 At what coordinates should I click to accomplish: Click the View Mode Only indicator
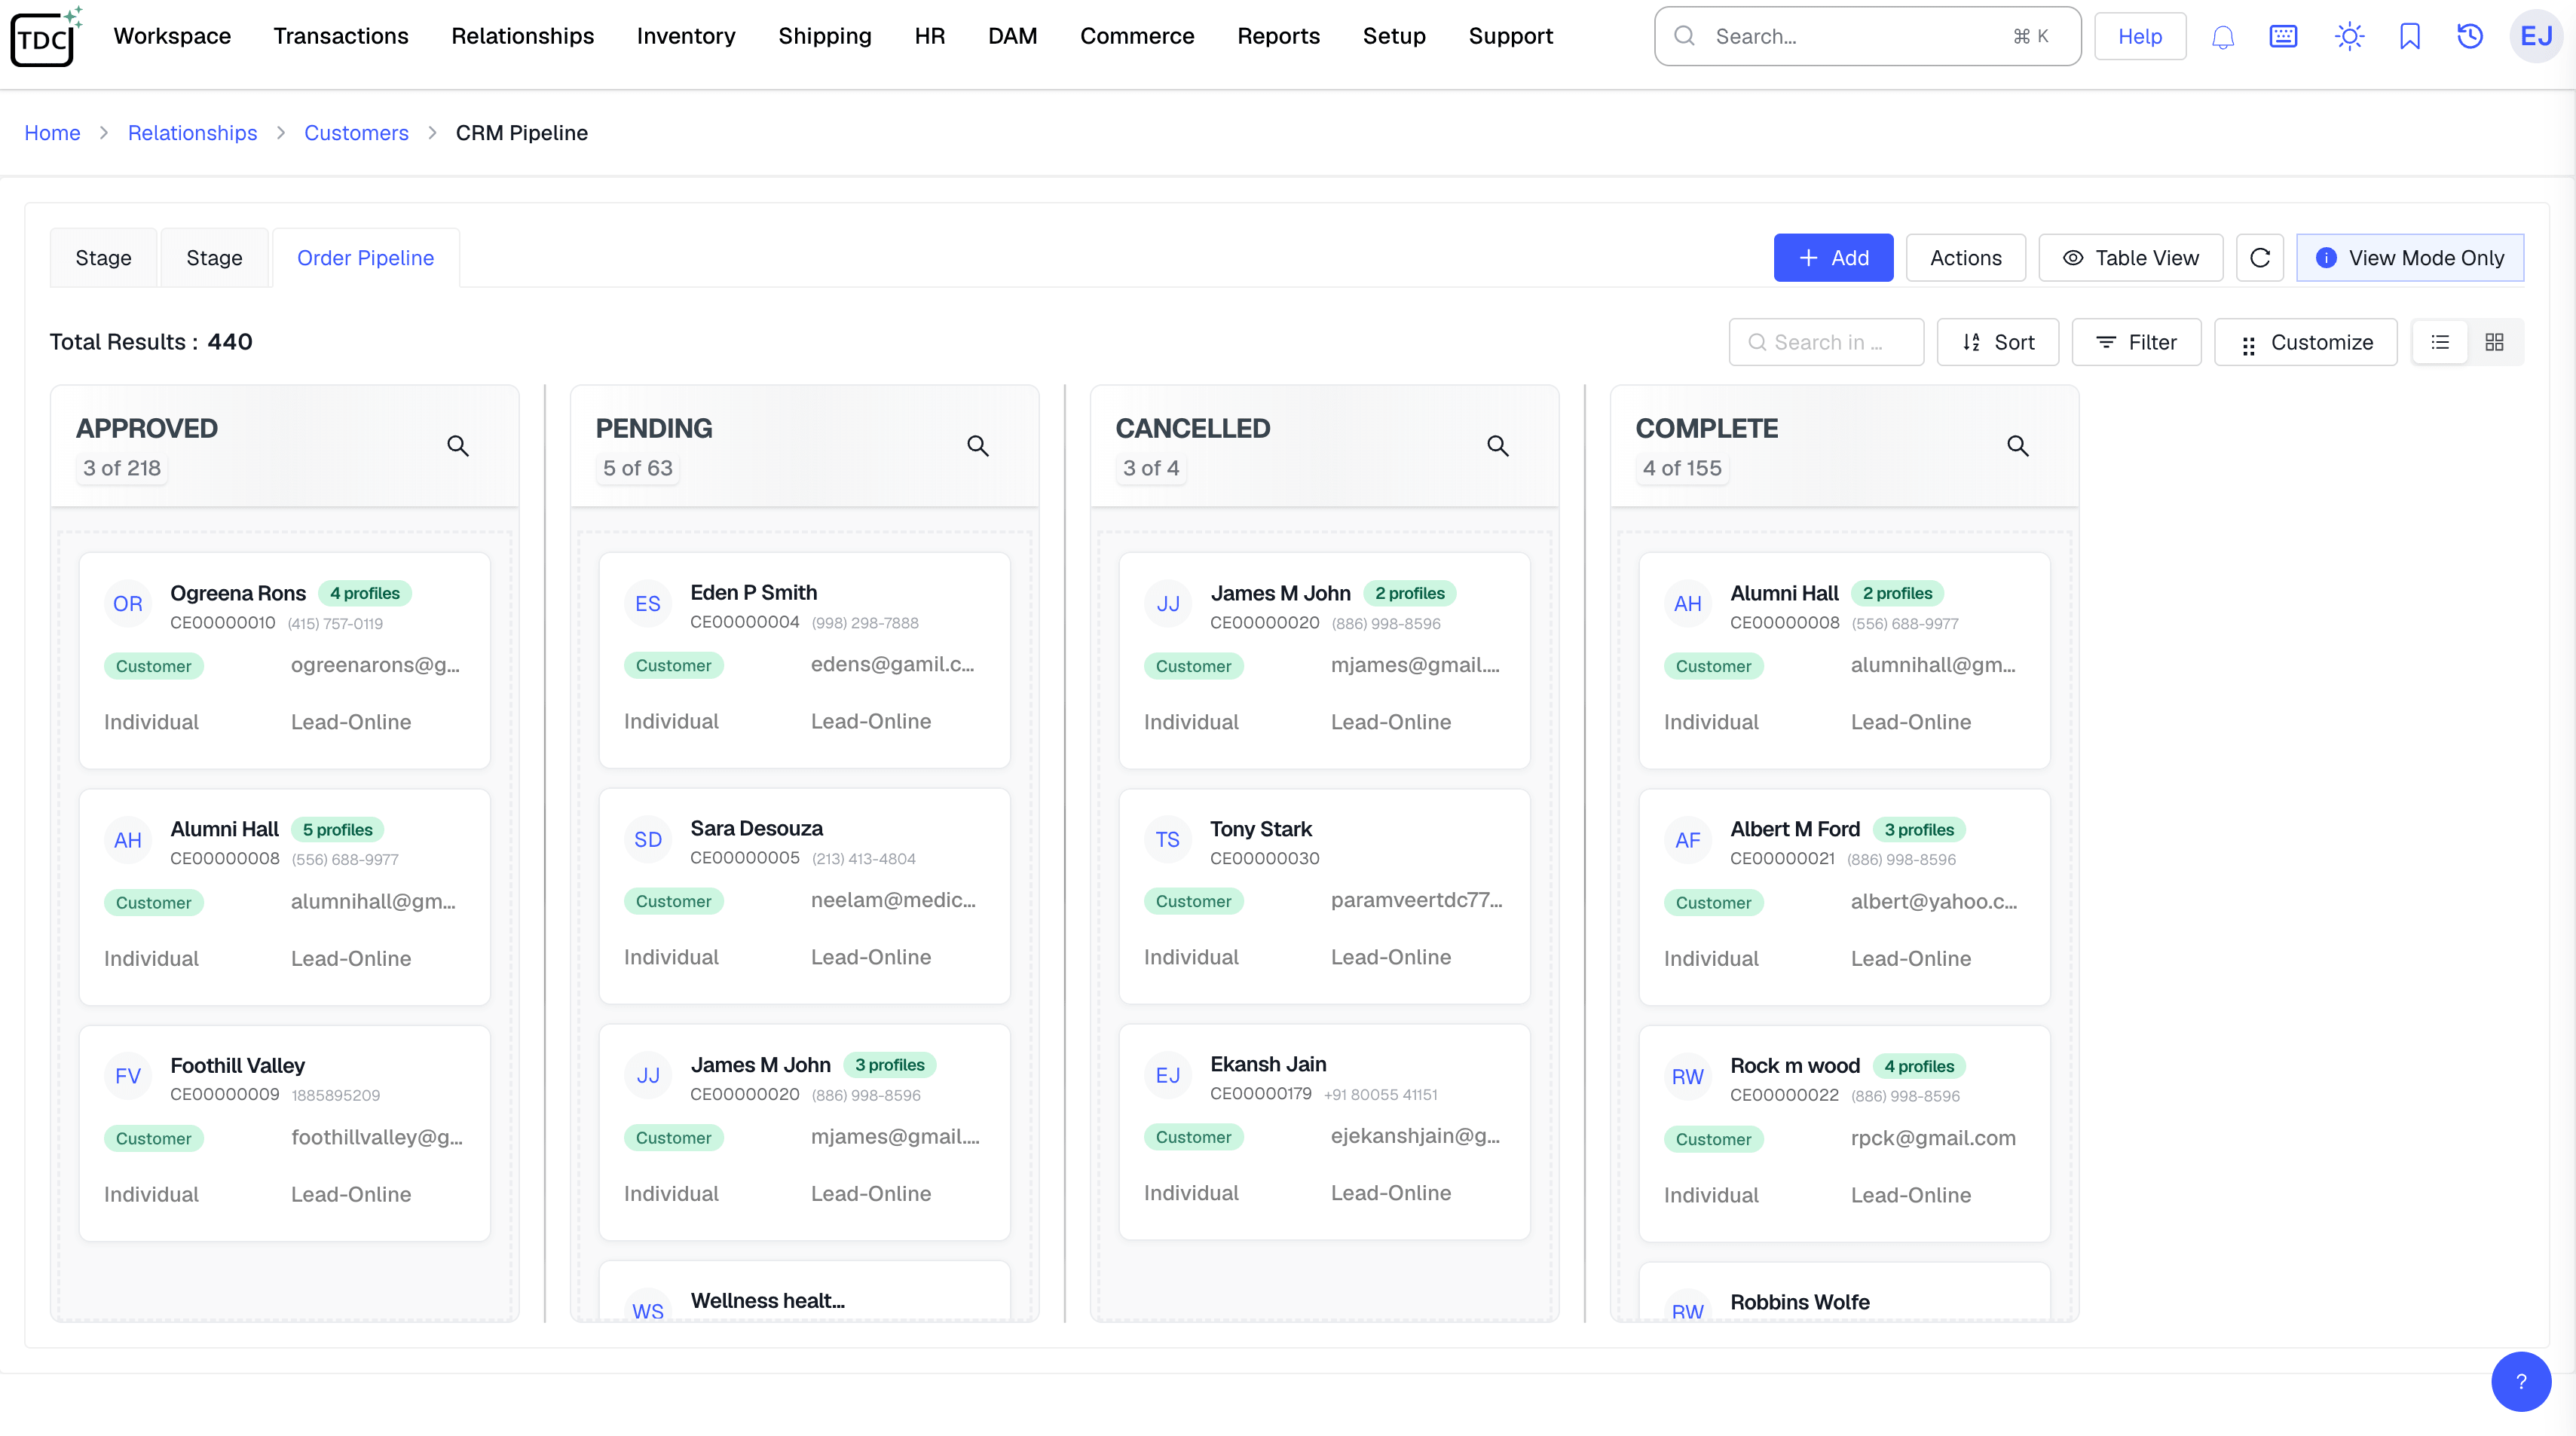[x=2410, y=258]
